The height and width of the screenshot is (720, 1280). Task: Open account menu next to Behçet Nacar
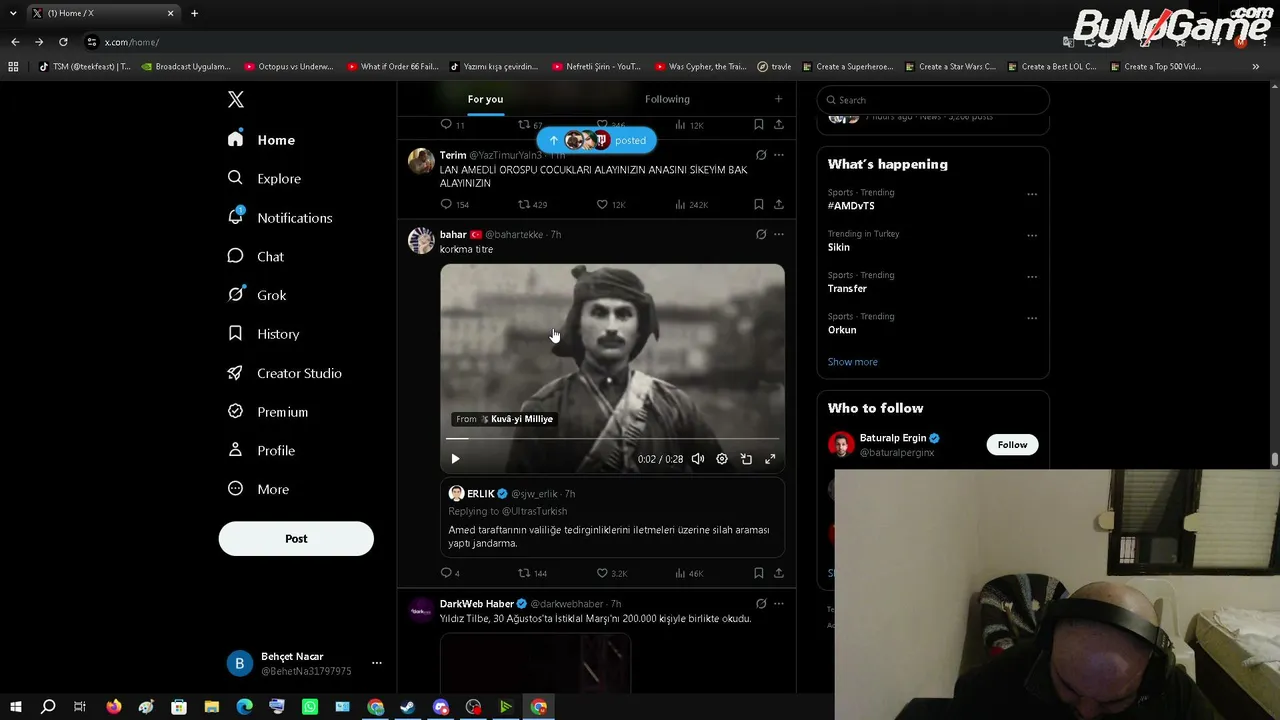377,663
